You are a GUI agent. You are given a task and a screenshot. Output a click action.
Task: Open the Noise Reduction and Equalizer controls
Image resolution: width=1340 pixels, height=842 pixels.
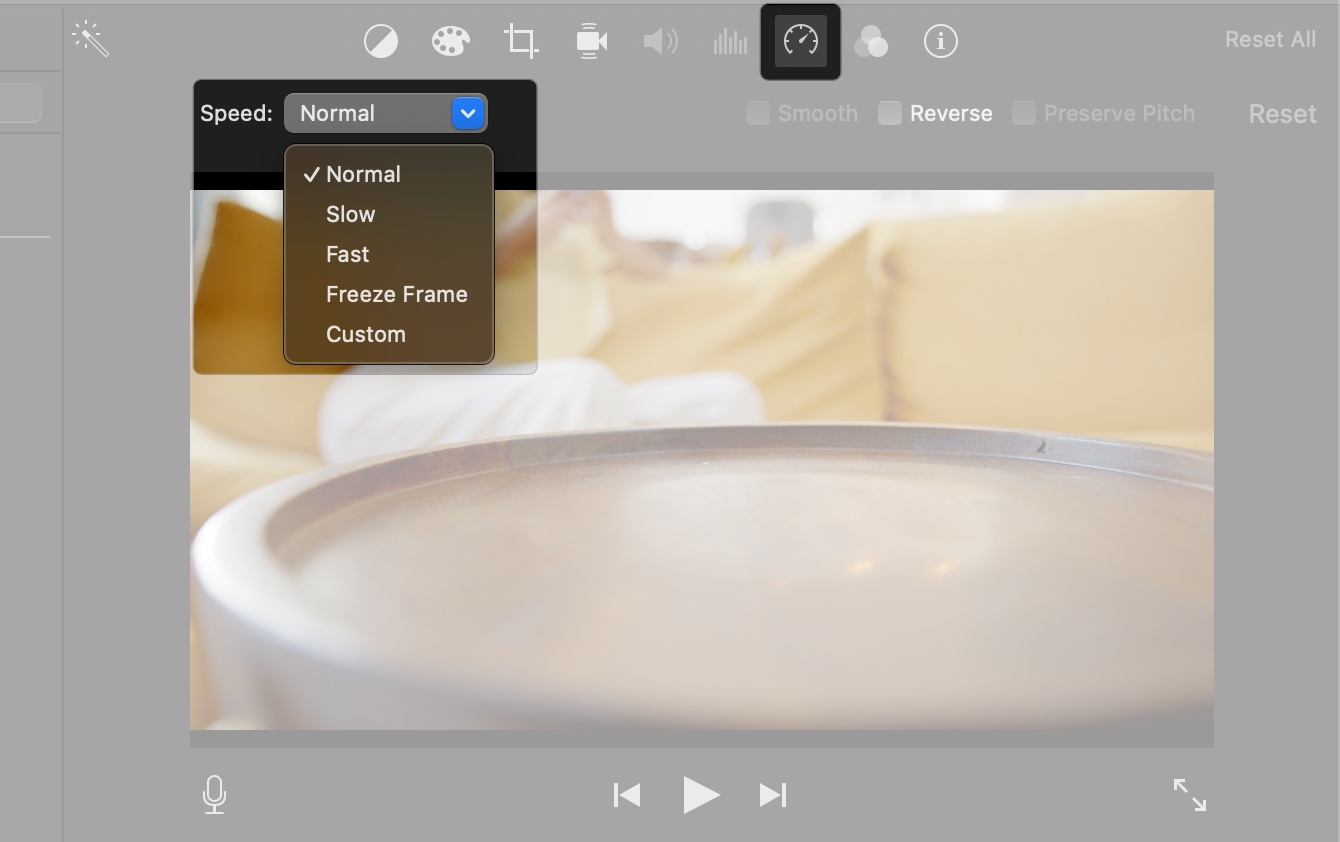pos(730,41)
